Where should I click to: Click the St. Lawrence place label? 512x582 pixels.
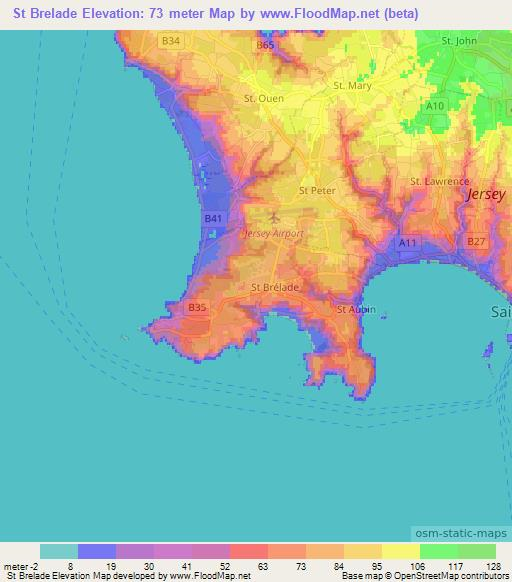click(440, 182)
